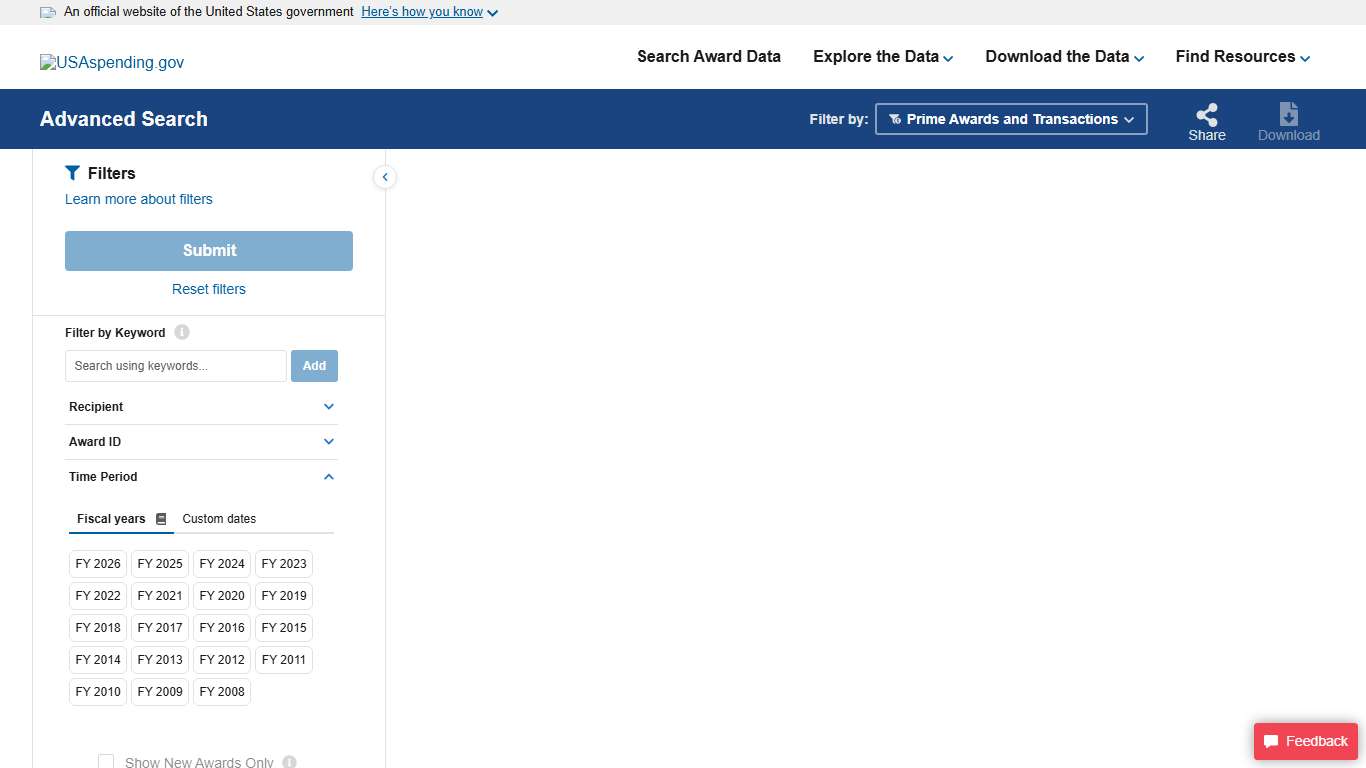The height and width of the screenshot is (768, 1366).
Task: Click the Filters funnel icon
Action: [71, 172]
